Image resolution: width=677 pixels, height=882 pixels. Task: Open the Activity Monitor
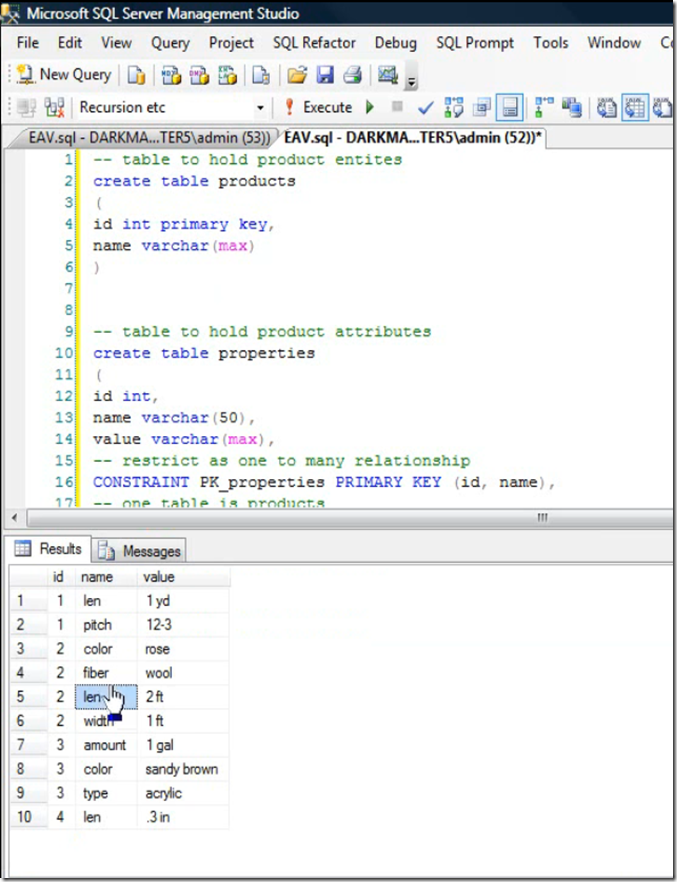click(388, 75)
